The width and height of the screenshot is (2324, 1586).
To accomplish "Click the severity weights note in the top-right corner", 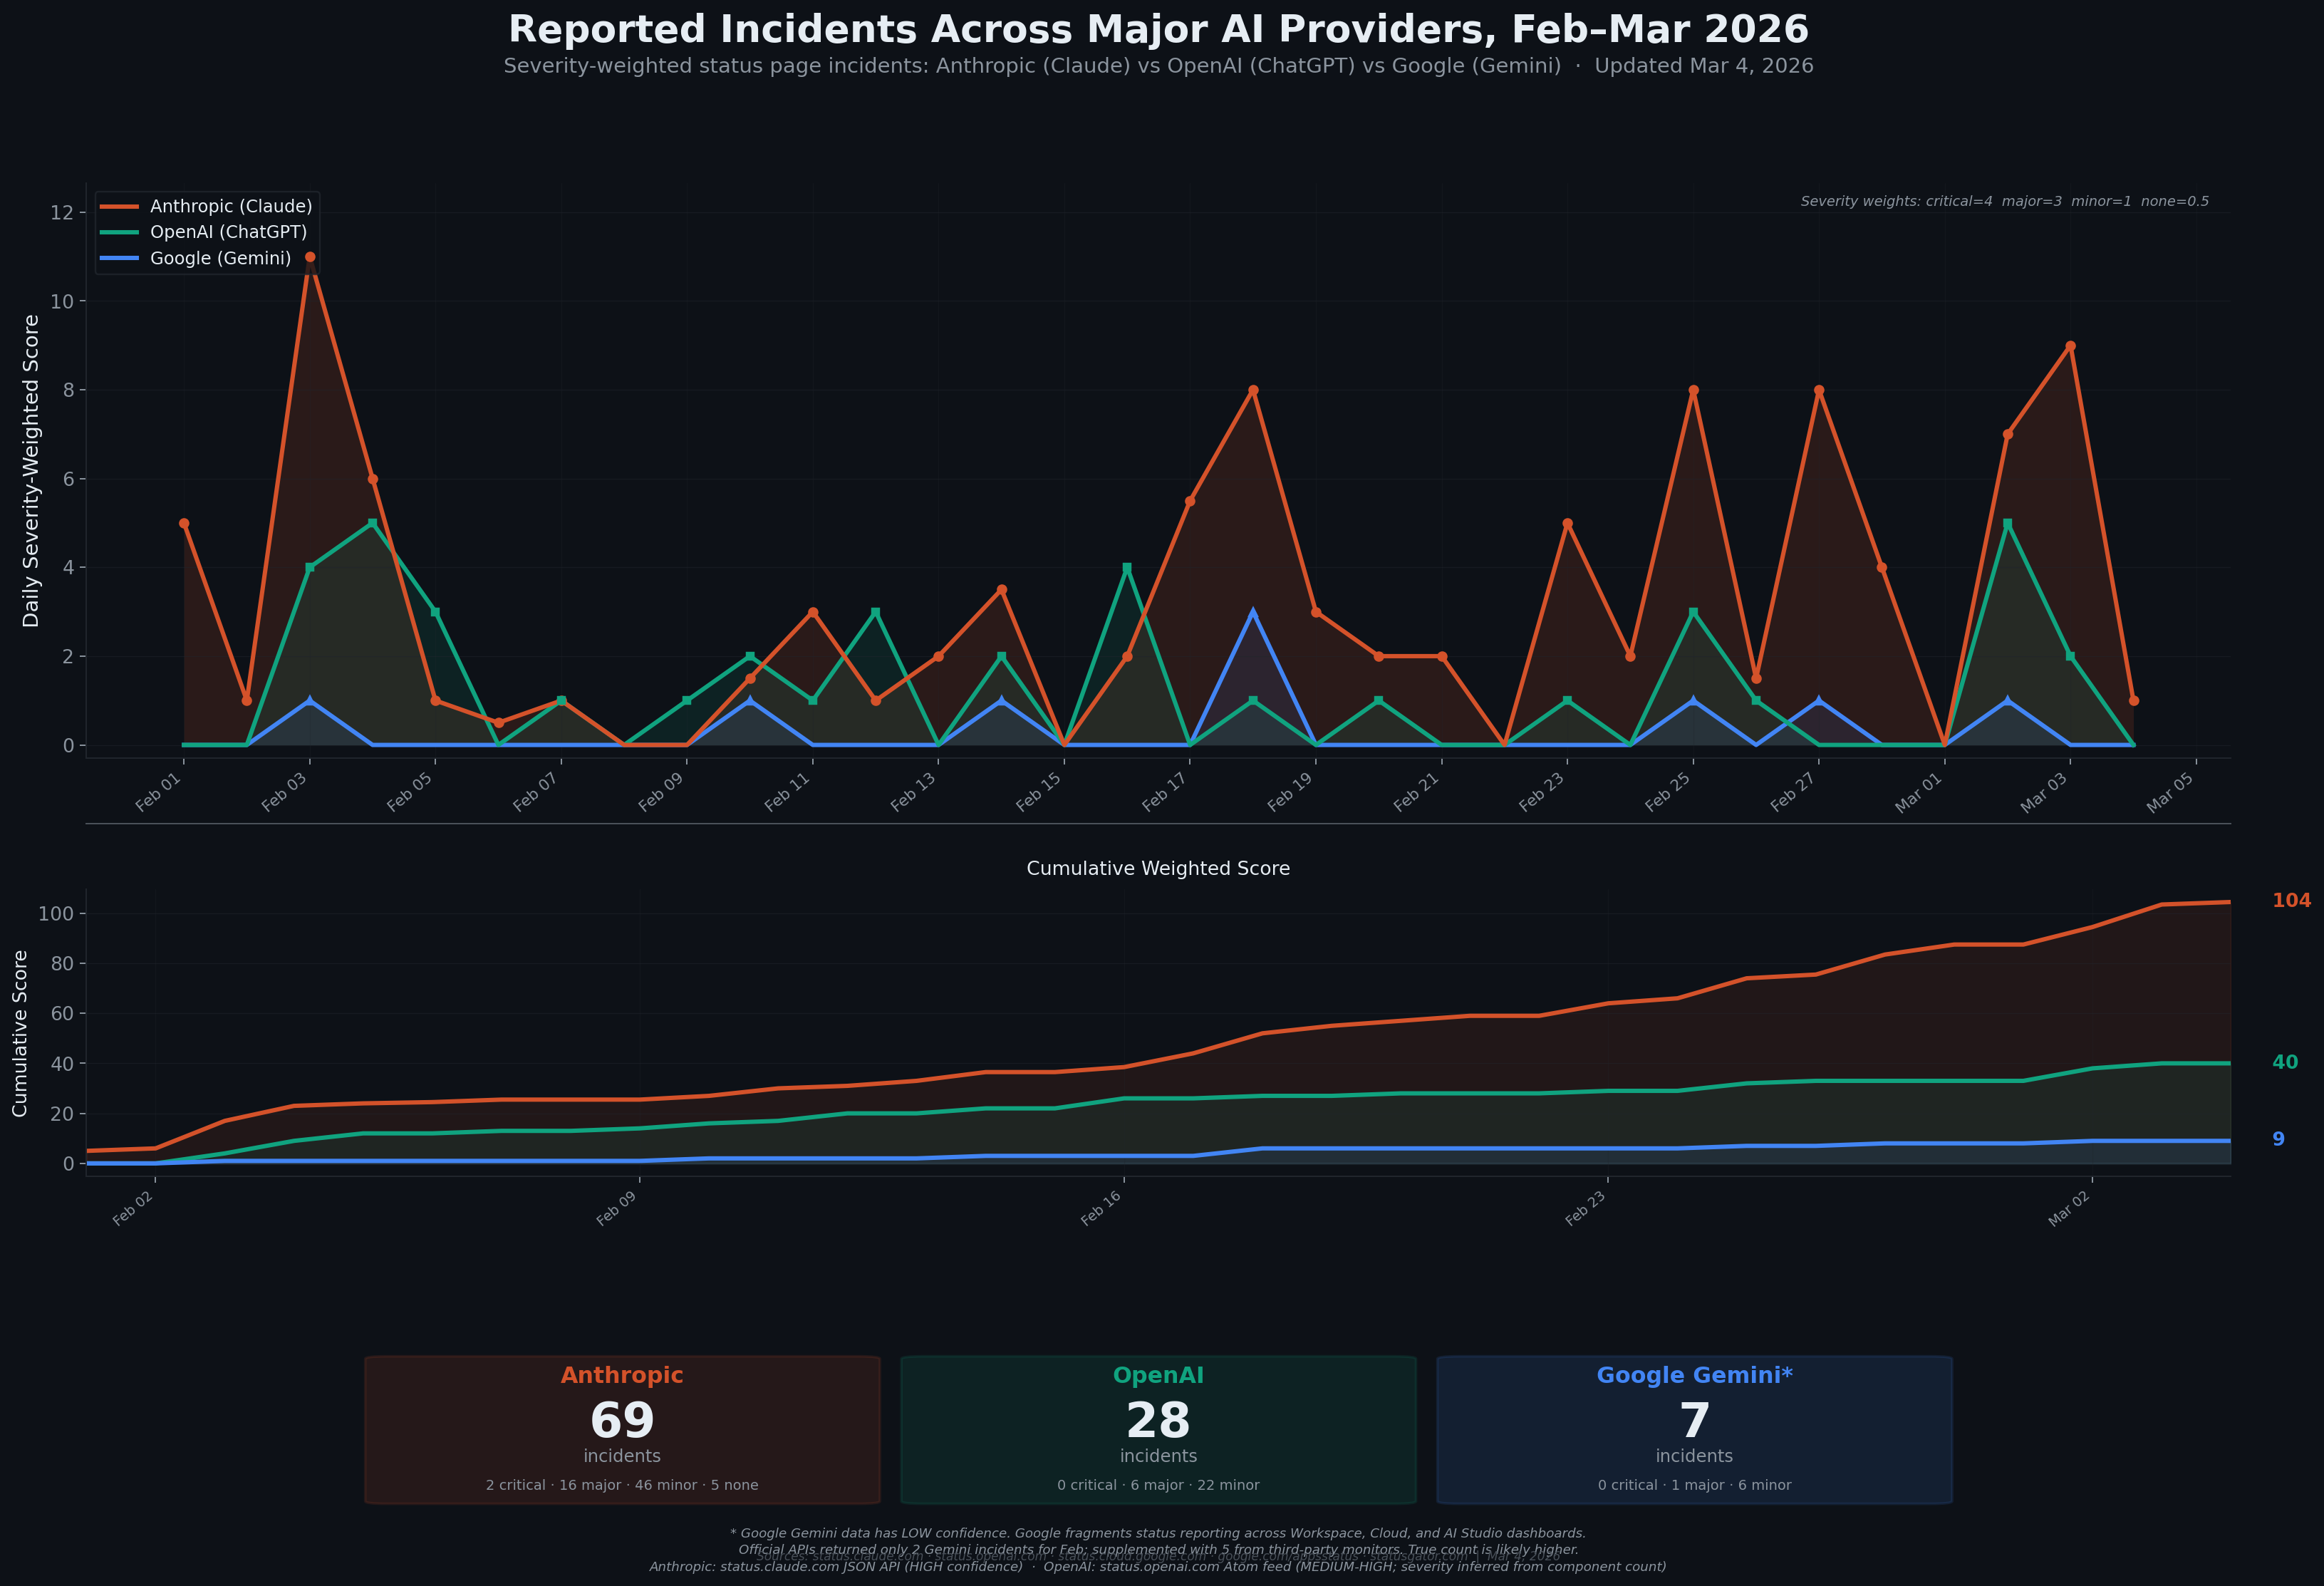I will click(2004, 200).
